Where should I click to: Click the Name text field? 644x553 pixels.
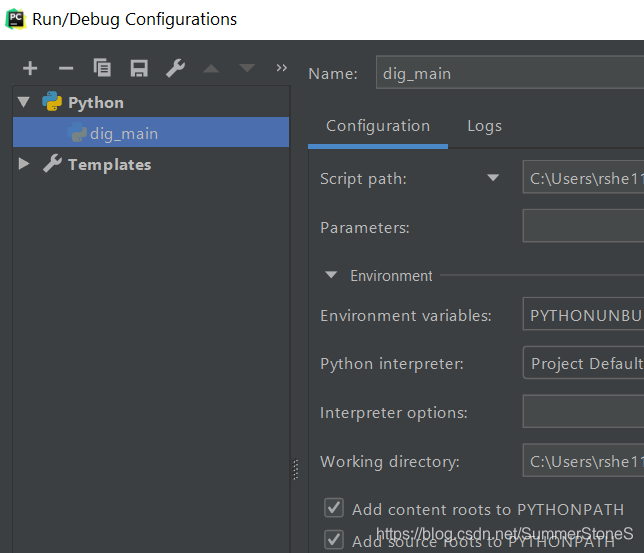[510, 73]
